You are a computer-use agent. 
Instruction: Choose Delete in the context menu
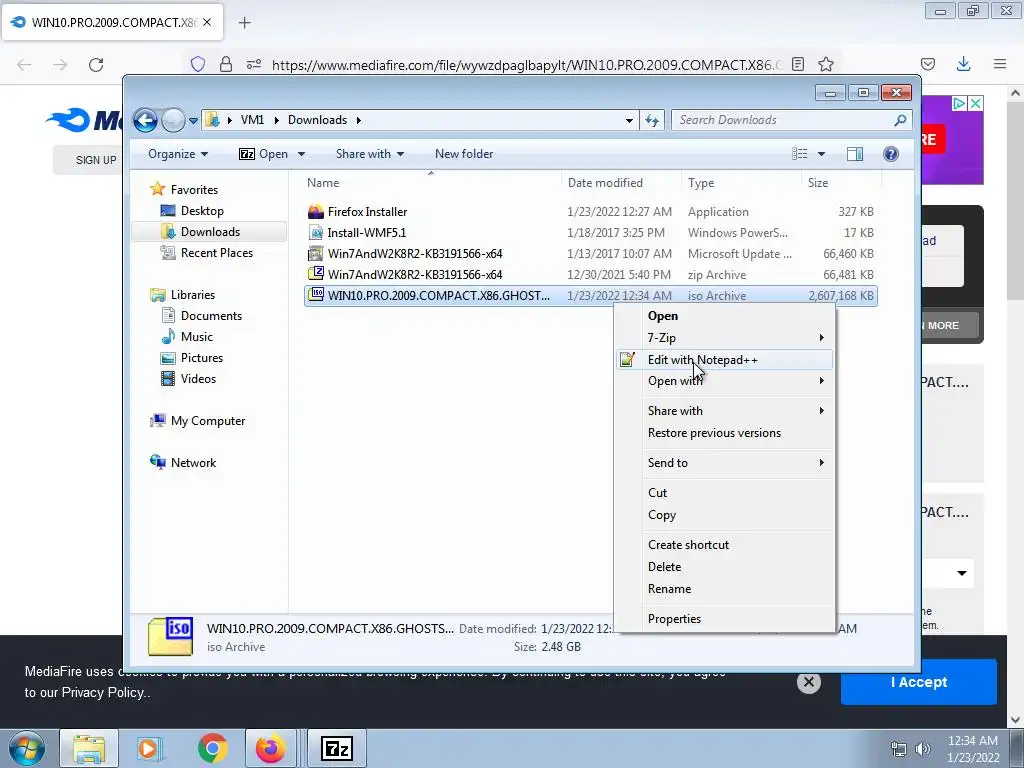pyautogui.click(x=725, y=567)
